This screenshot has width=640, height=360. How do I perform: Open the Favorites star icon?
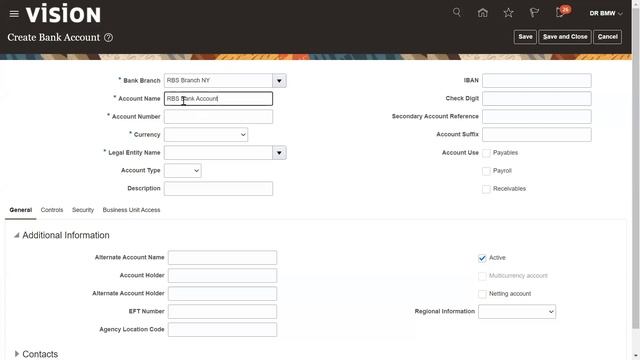tap(508, 13)
